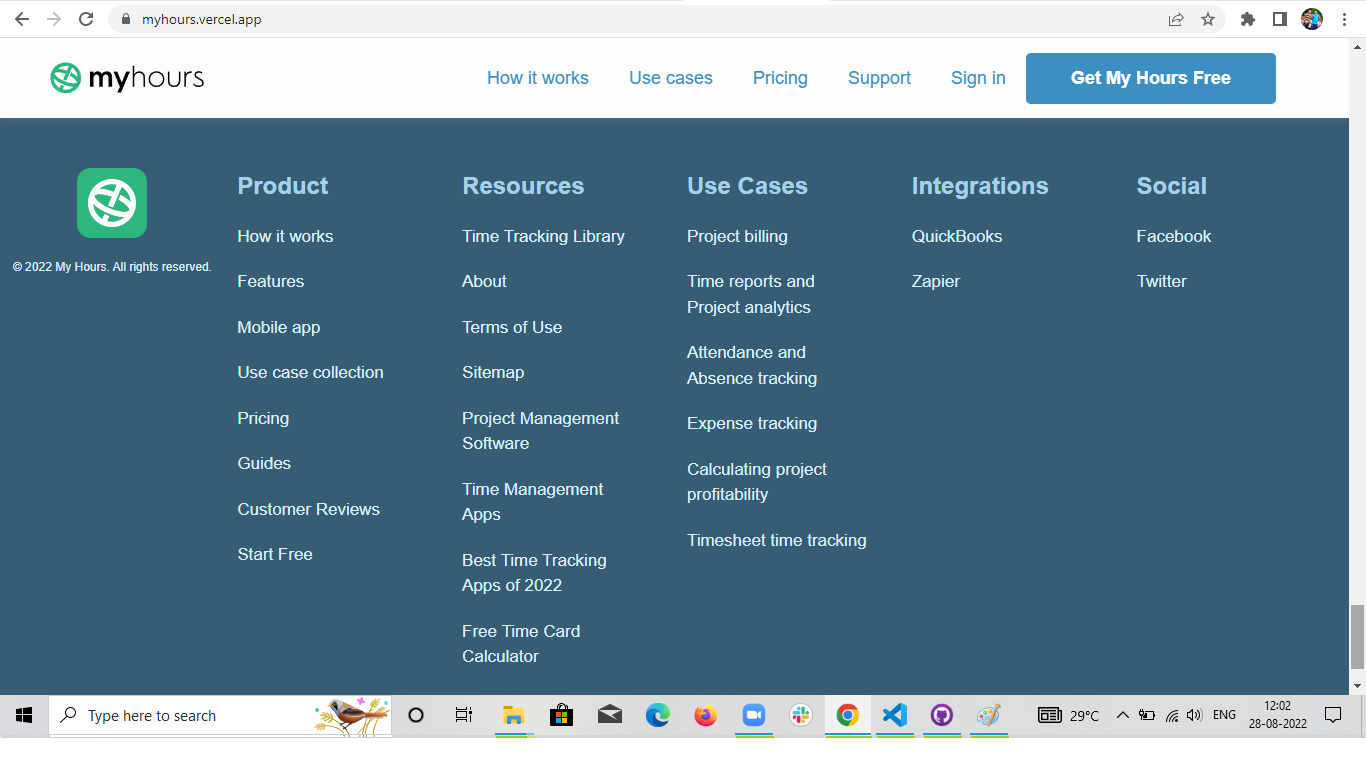Open QuickBooks integration link
Viewport: 1366px width, 768px height.
pos(957,236)
